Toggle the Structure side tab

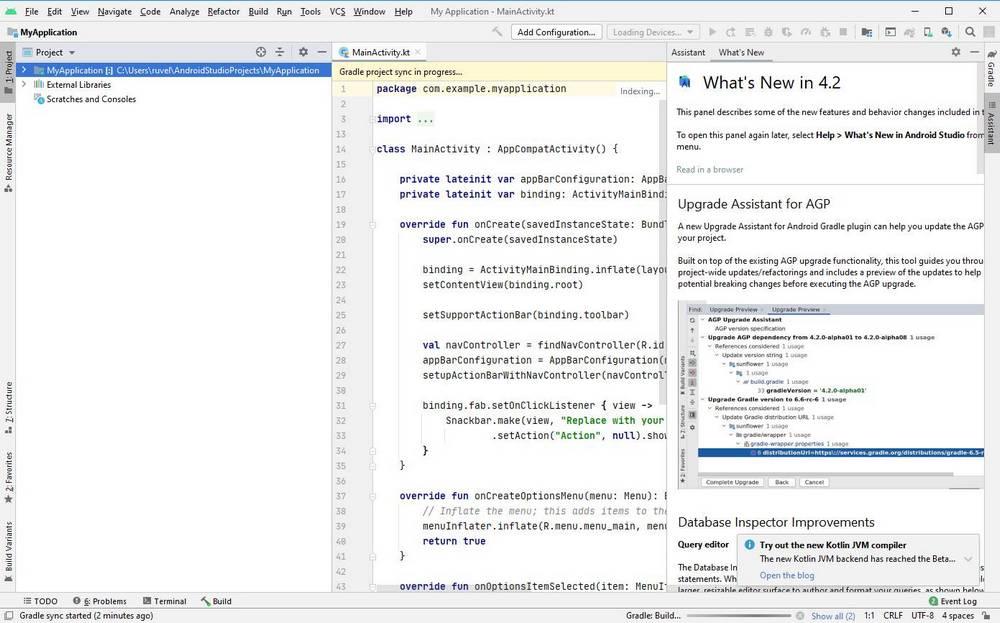pyautogui.click(x=8, y=408)
